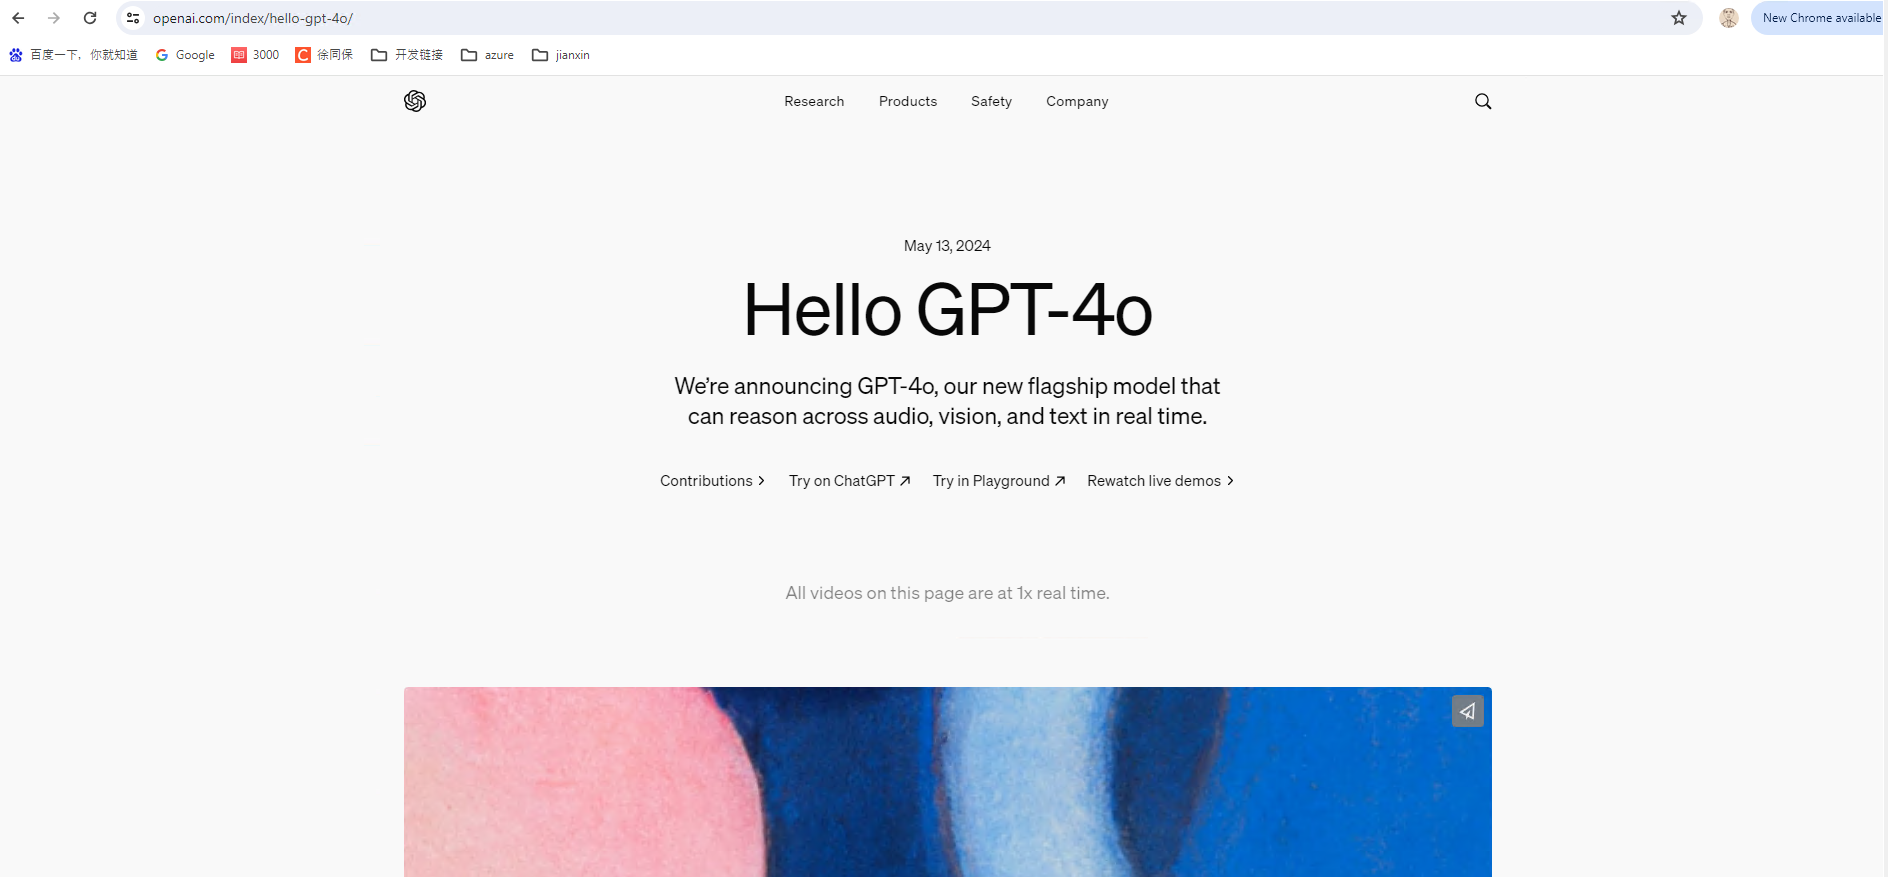
Task: Open the Baidu bookmark
Action: coord(73,55)
